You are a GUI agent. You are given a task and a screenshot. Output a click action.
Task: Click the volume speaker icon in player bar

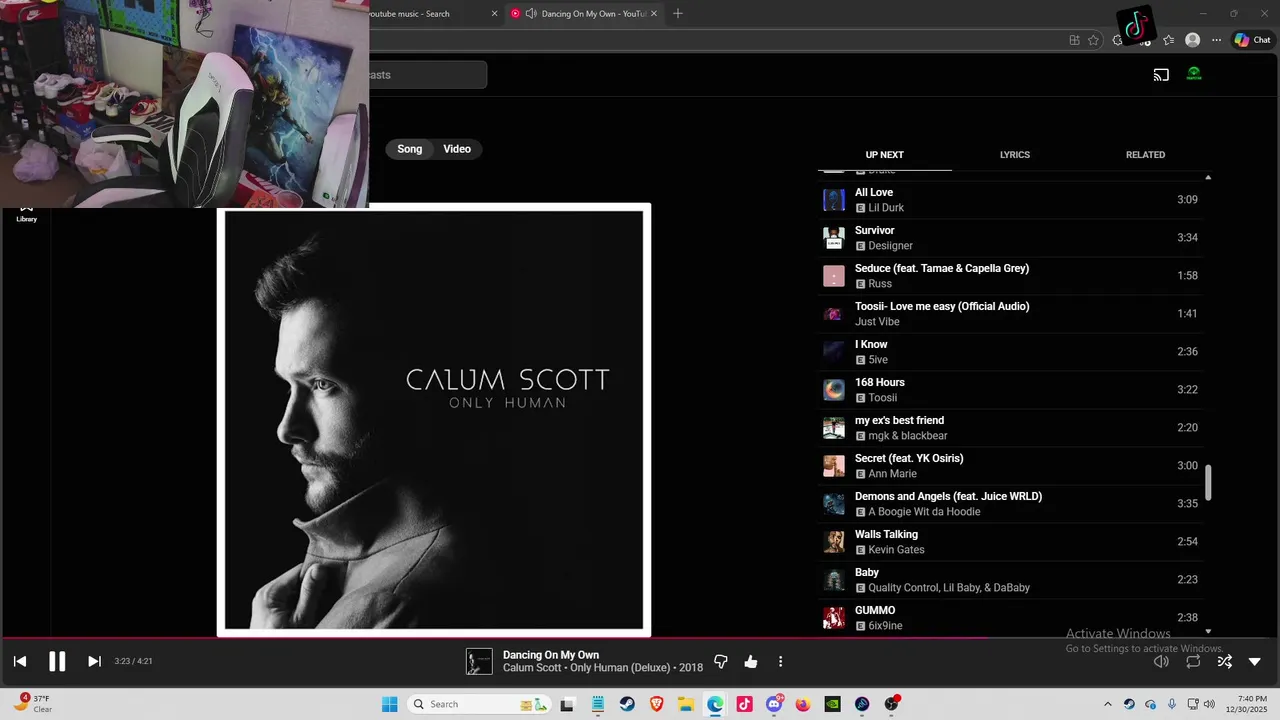[1161, 662]
